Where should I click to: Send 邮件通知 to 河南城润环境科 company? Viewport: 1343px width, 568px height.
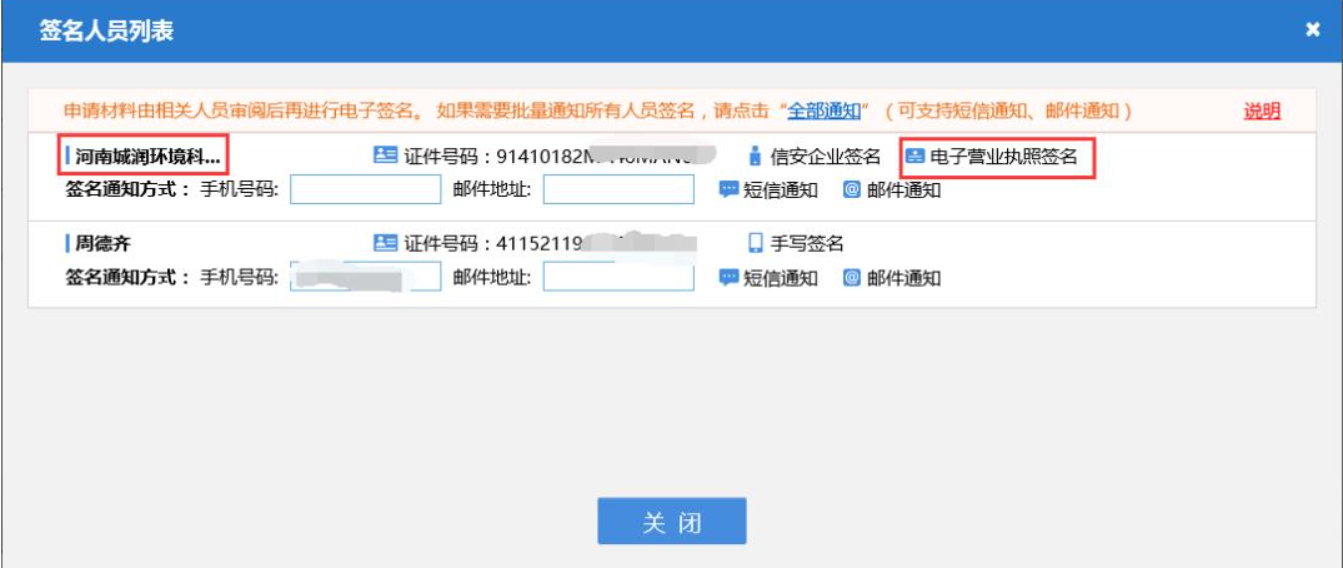click(891, 190)
